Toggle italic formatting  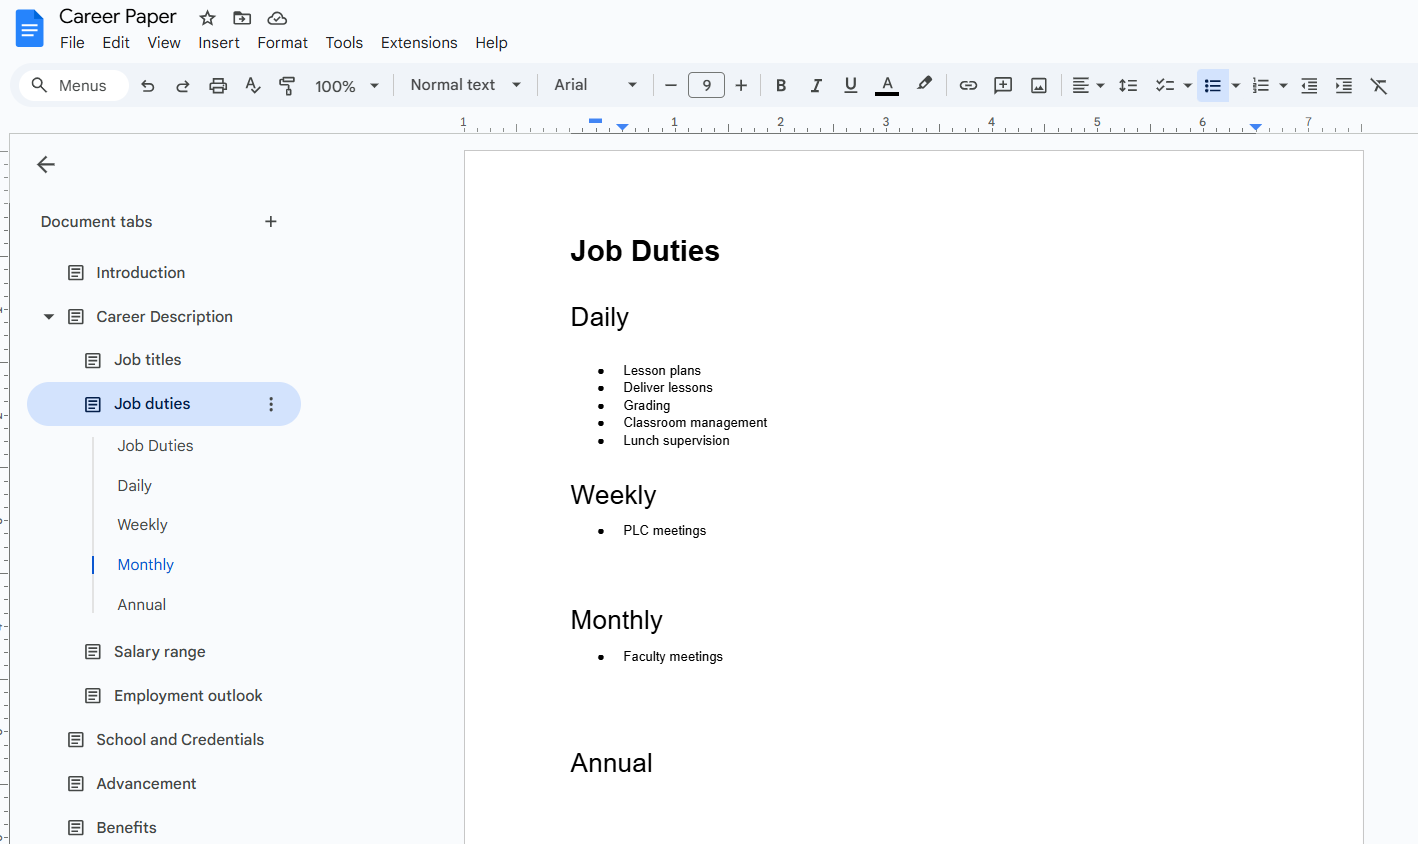pos(816,86)
